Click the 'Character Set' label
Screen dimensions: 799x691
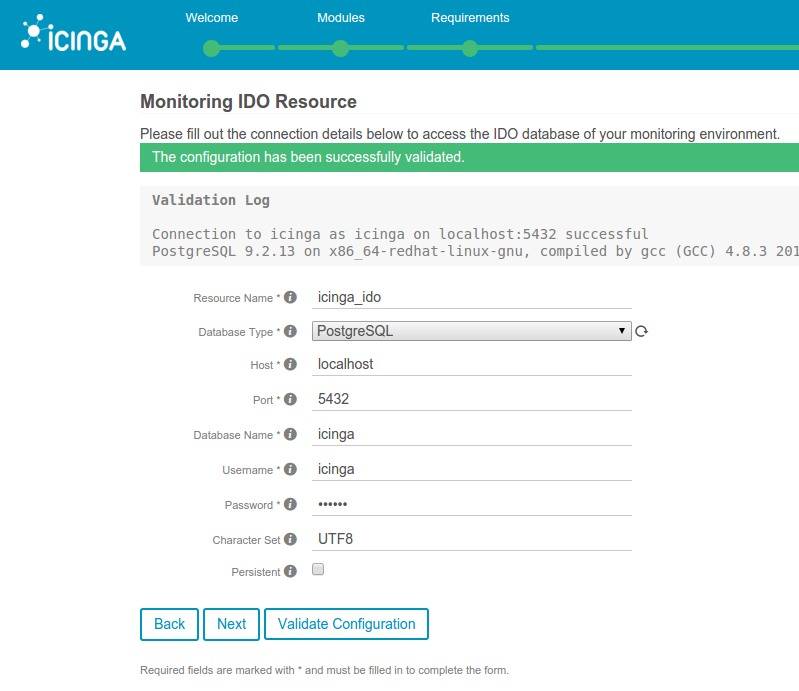(246, 540)
